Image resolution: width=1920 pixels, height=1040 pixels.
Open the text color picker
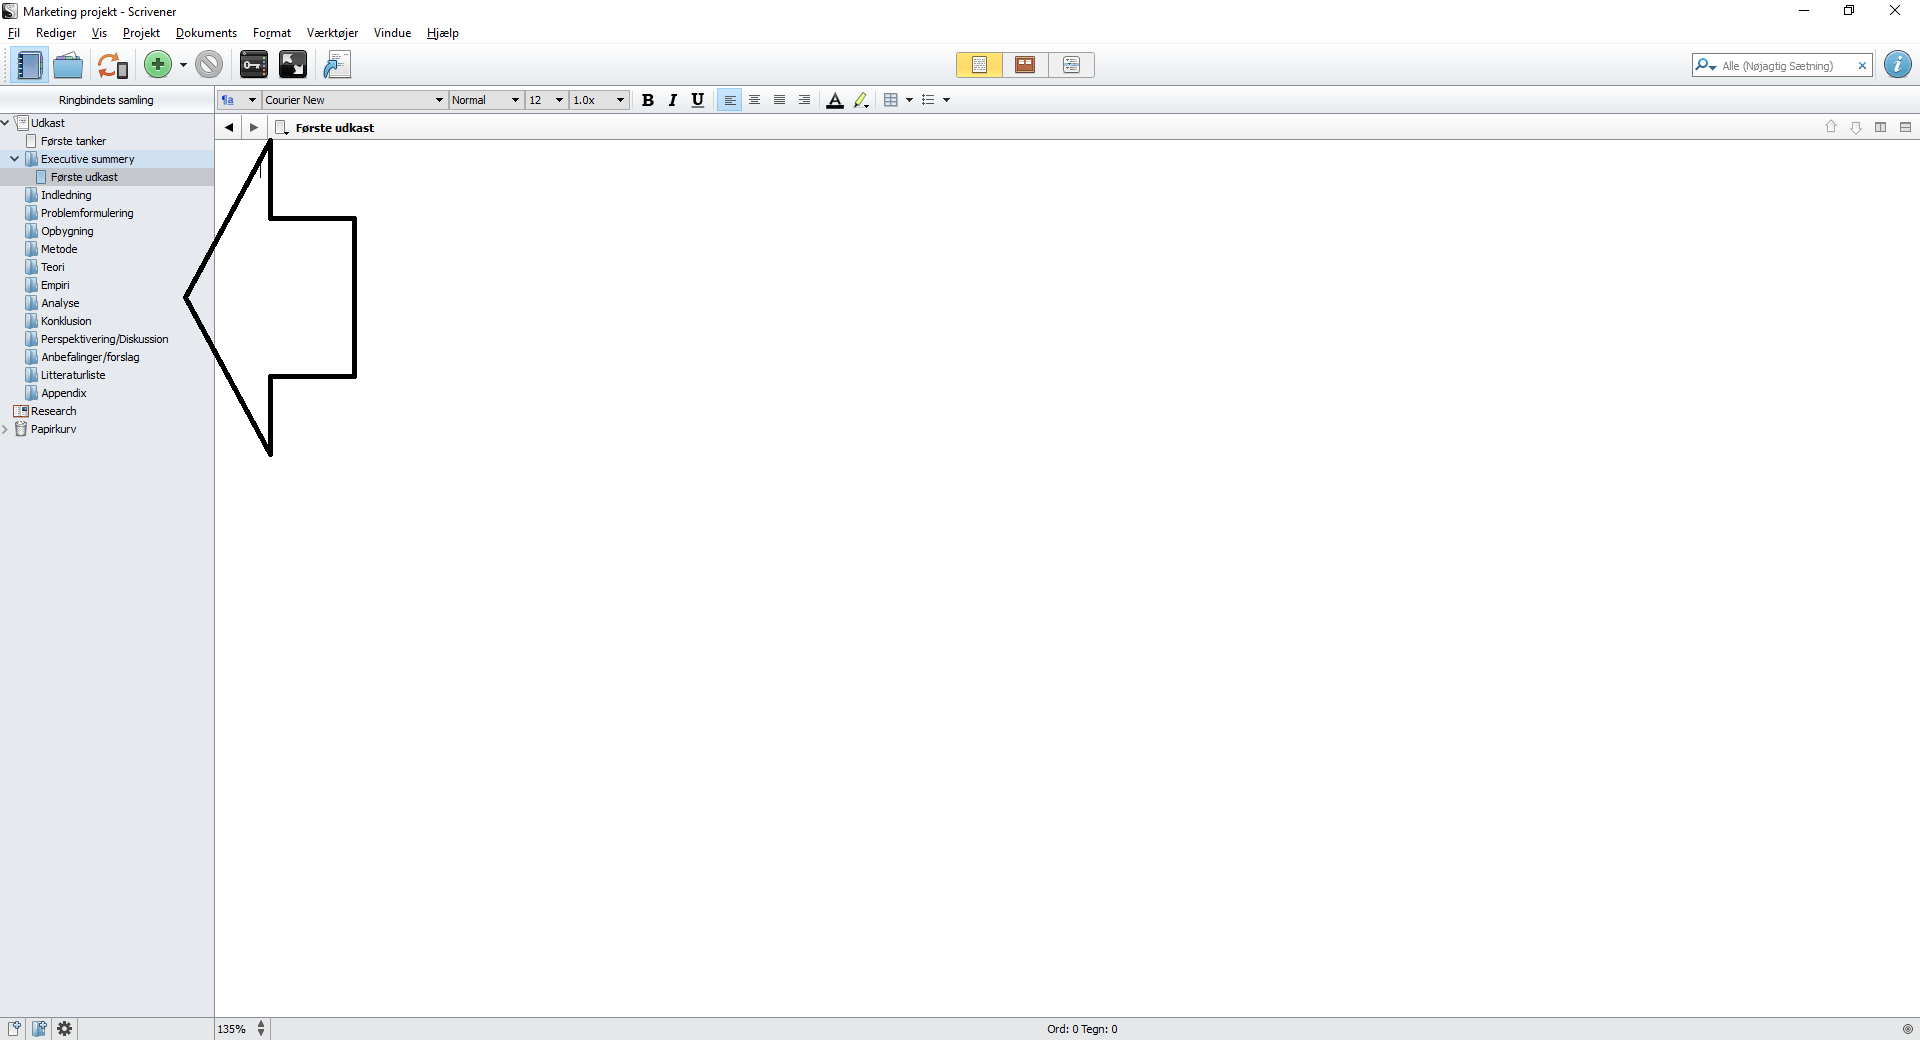click(835, 100)
